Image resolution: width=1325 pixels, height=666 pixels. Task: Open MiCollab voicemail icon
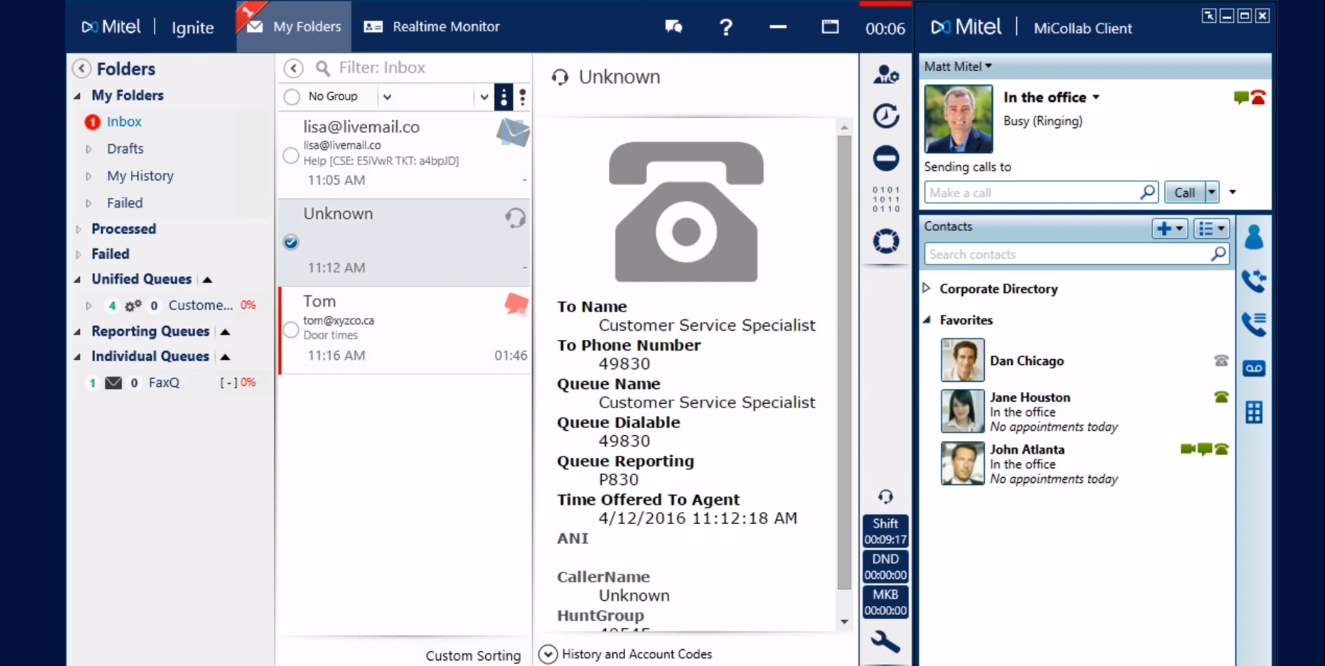coord(1254,368)
